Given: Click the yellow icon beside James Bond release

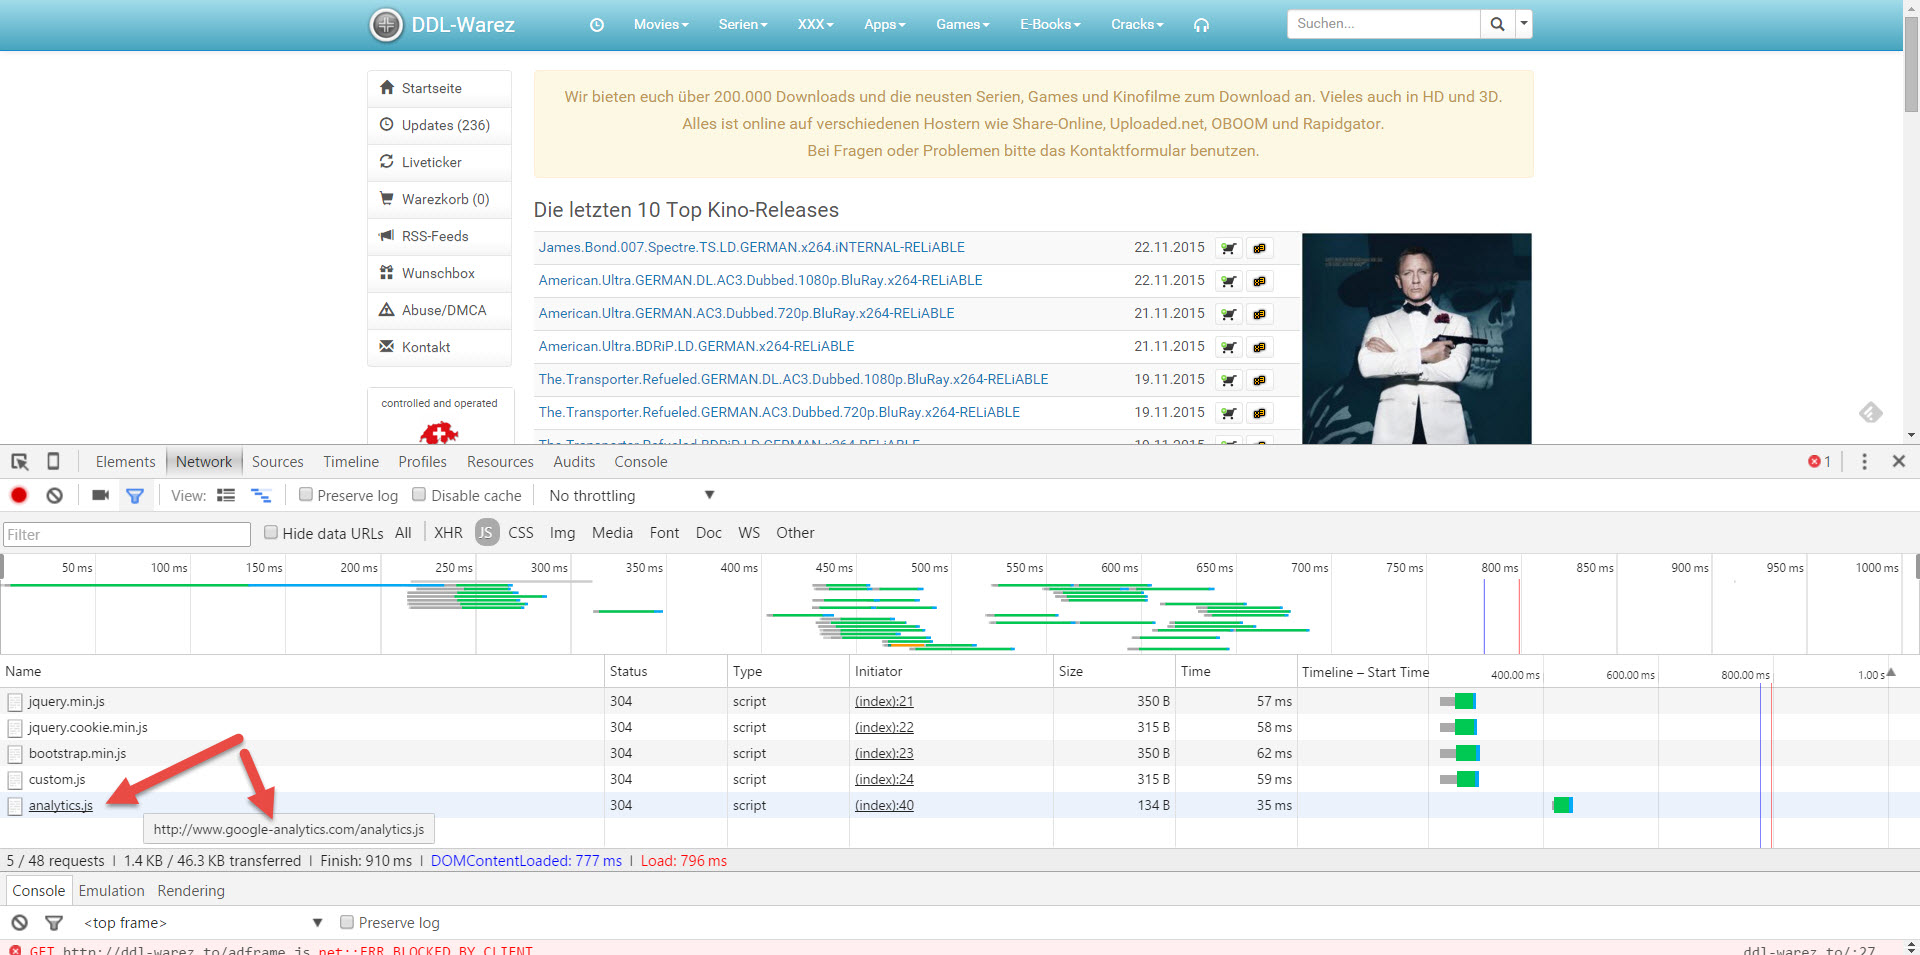Looking at the screenshot, I should click(x=1259, y=248).
